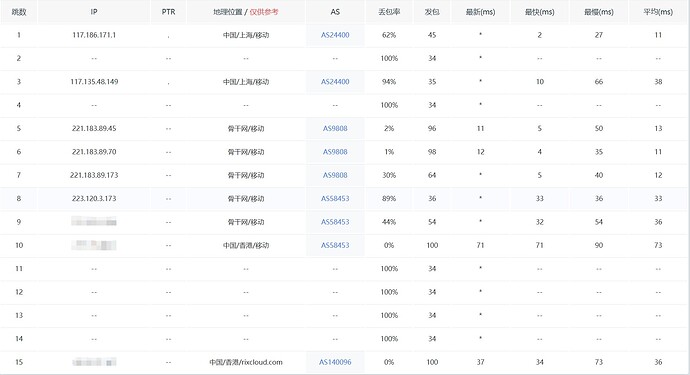Click hop number 12 cell
The image size is (690, 375).
[x=19, y=292]
